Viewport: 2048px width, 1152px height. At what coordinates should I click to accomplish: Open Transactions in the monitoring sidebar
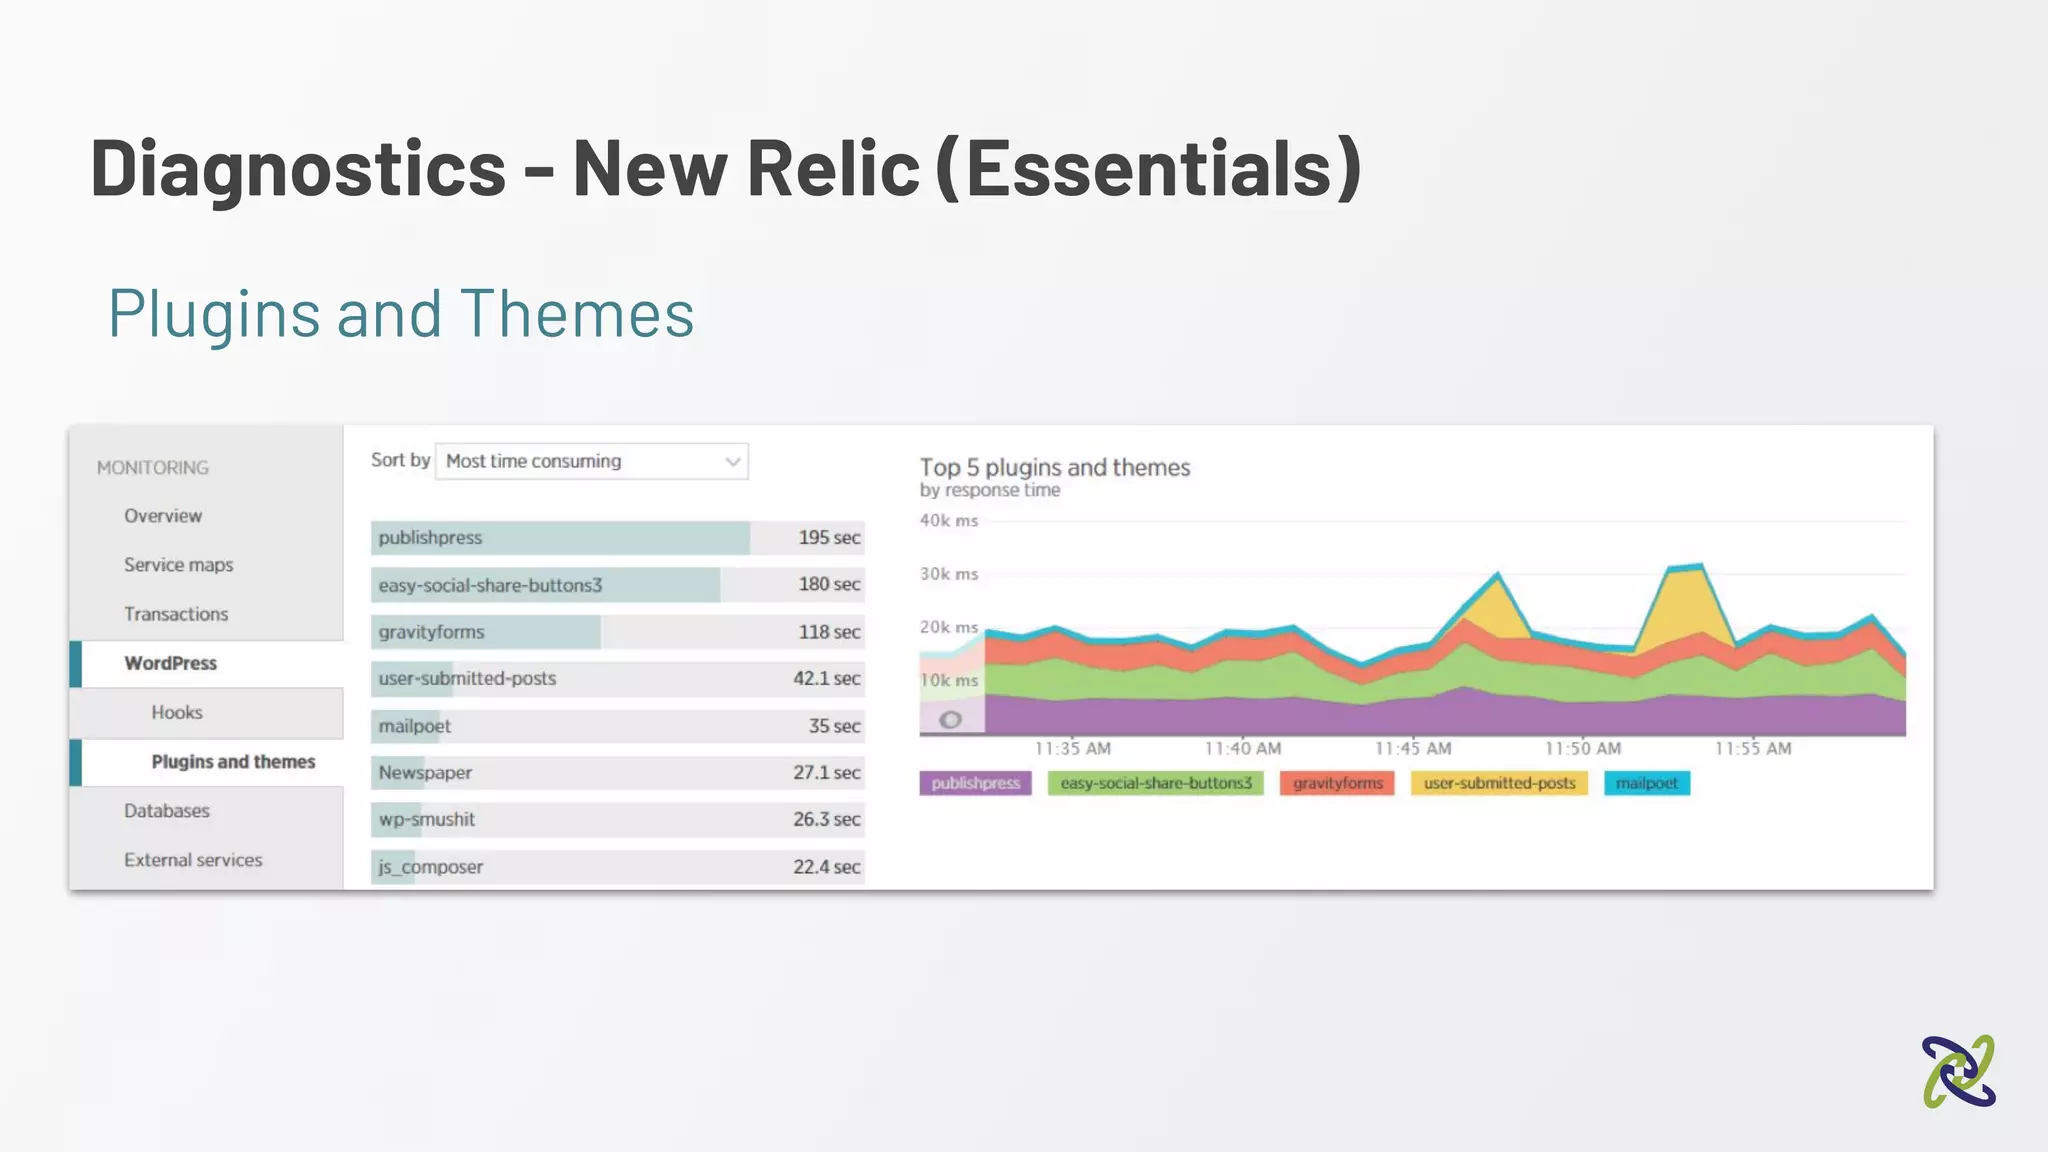176,614
